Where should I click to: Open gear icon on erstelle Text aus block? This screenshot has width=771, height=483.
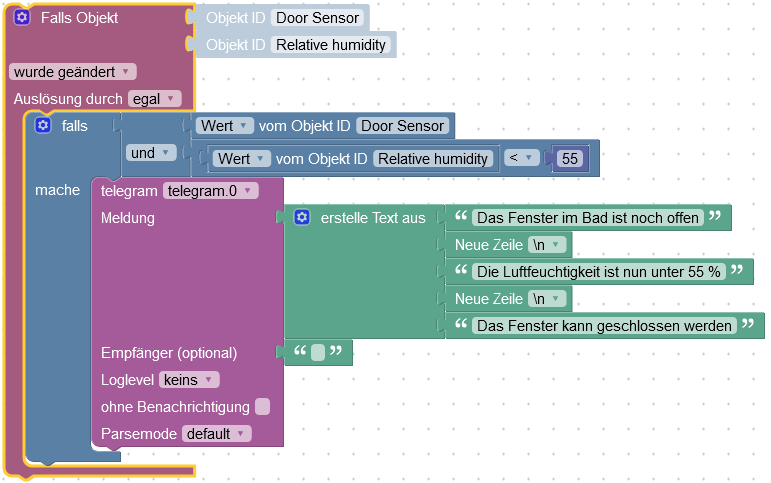coord(302,217)
